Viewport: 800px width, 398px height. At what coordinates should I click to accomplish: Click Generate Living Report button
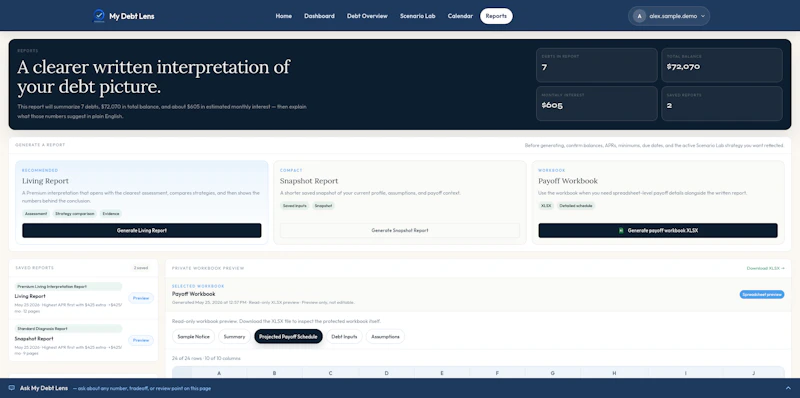coord(142,231)
